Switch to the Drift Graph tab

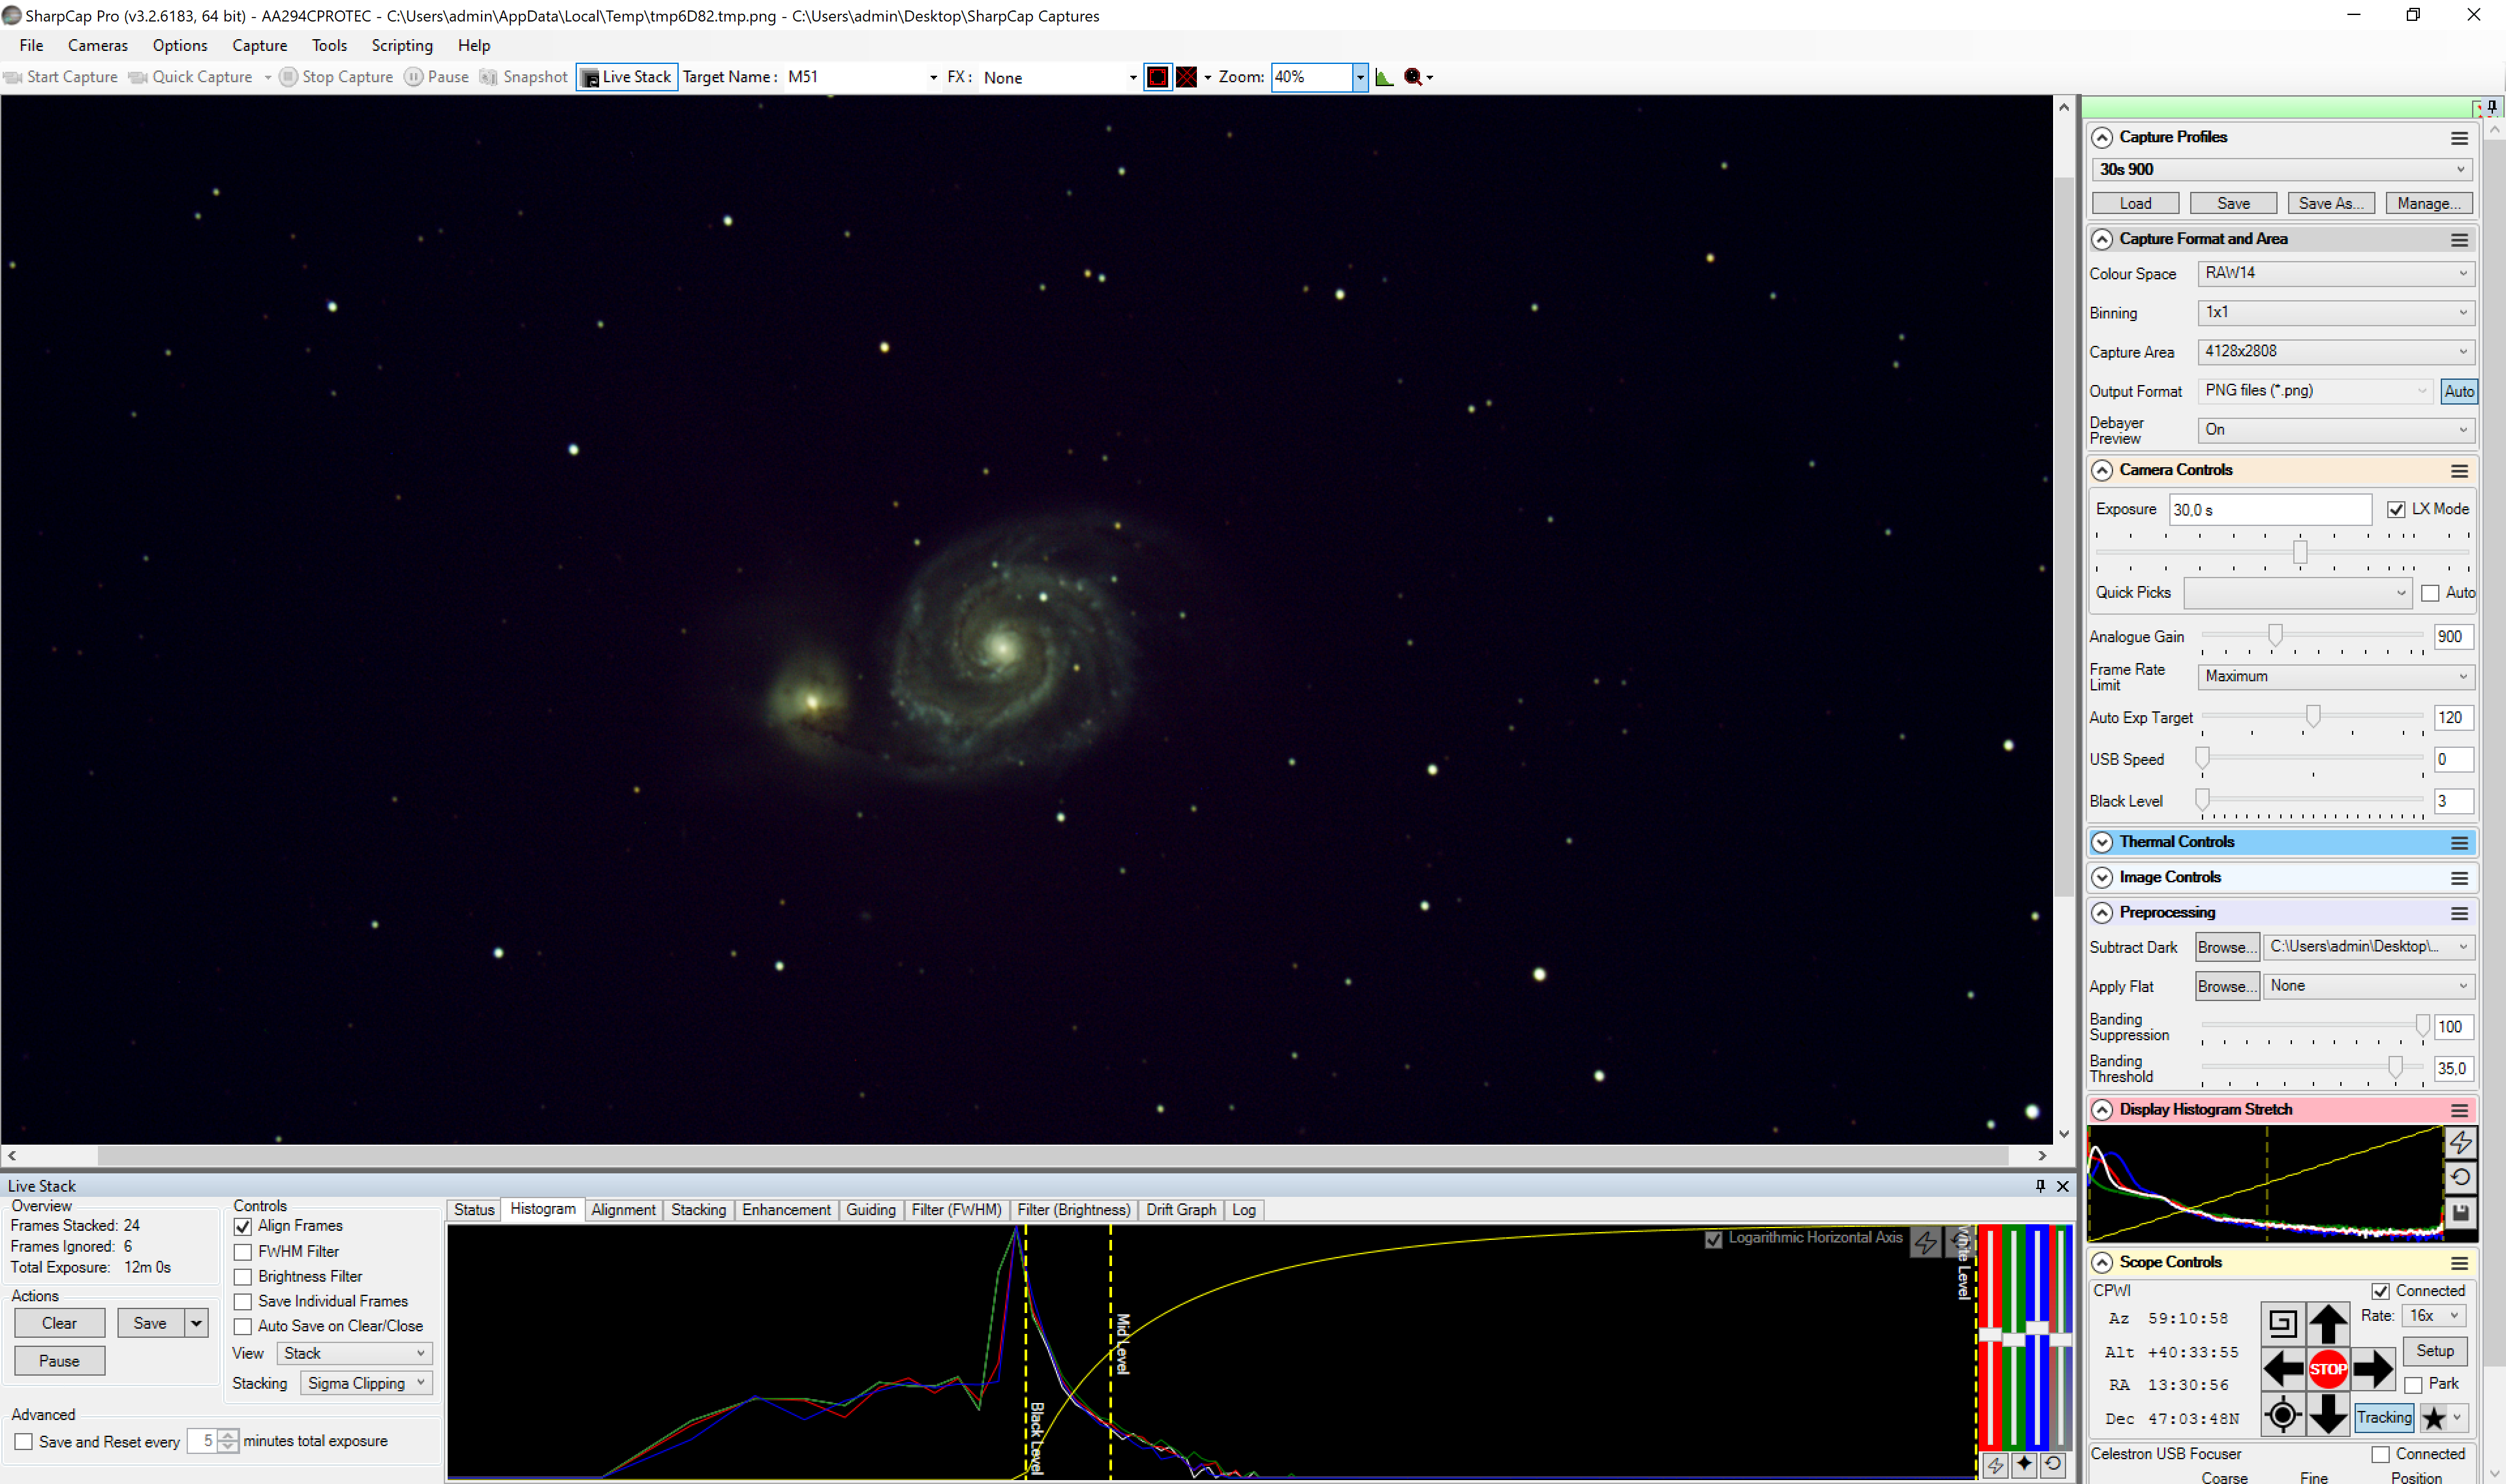(x=1181, y=1210)
